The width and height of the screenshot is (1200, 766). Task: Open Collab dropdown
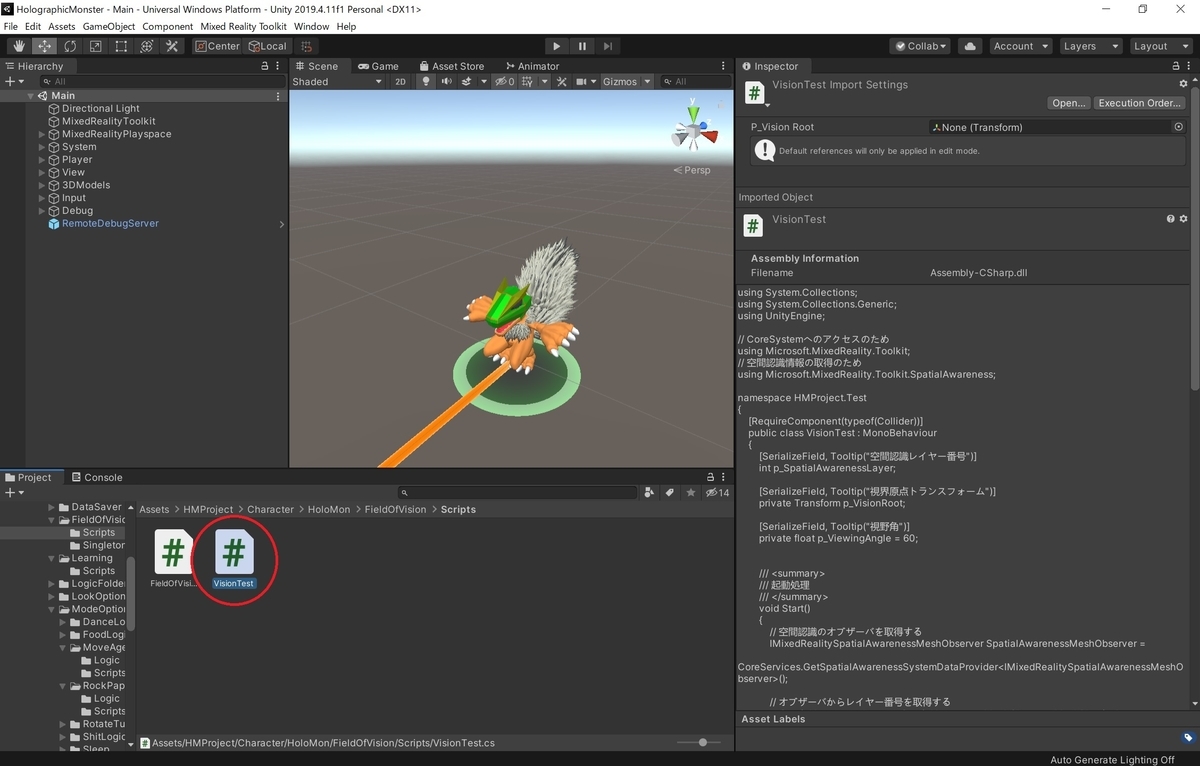(x=921, y=46)
